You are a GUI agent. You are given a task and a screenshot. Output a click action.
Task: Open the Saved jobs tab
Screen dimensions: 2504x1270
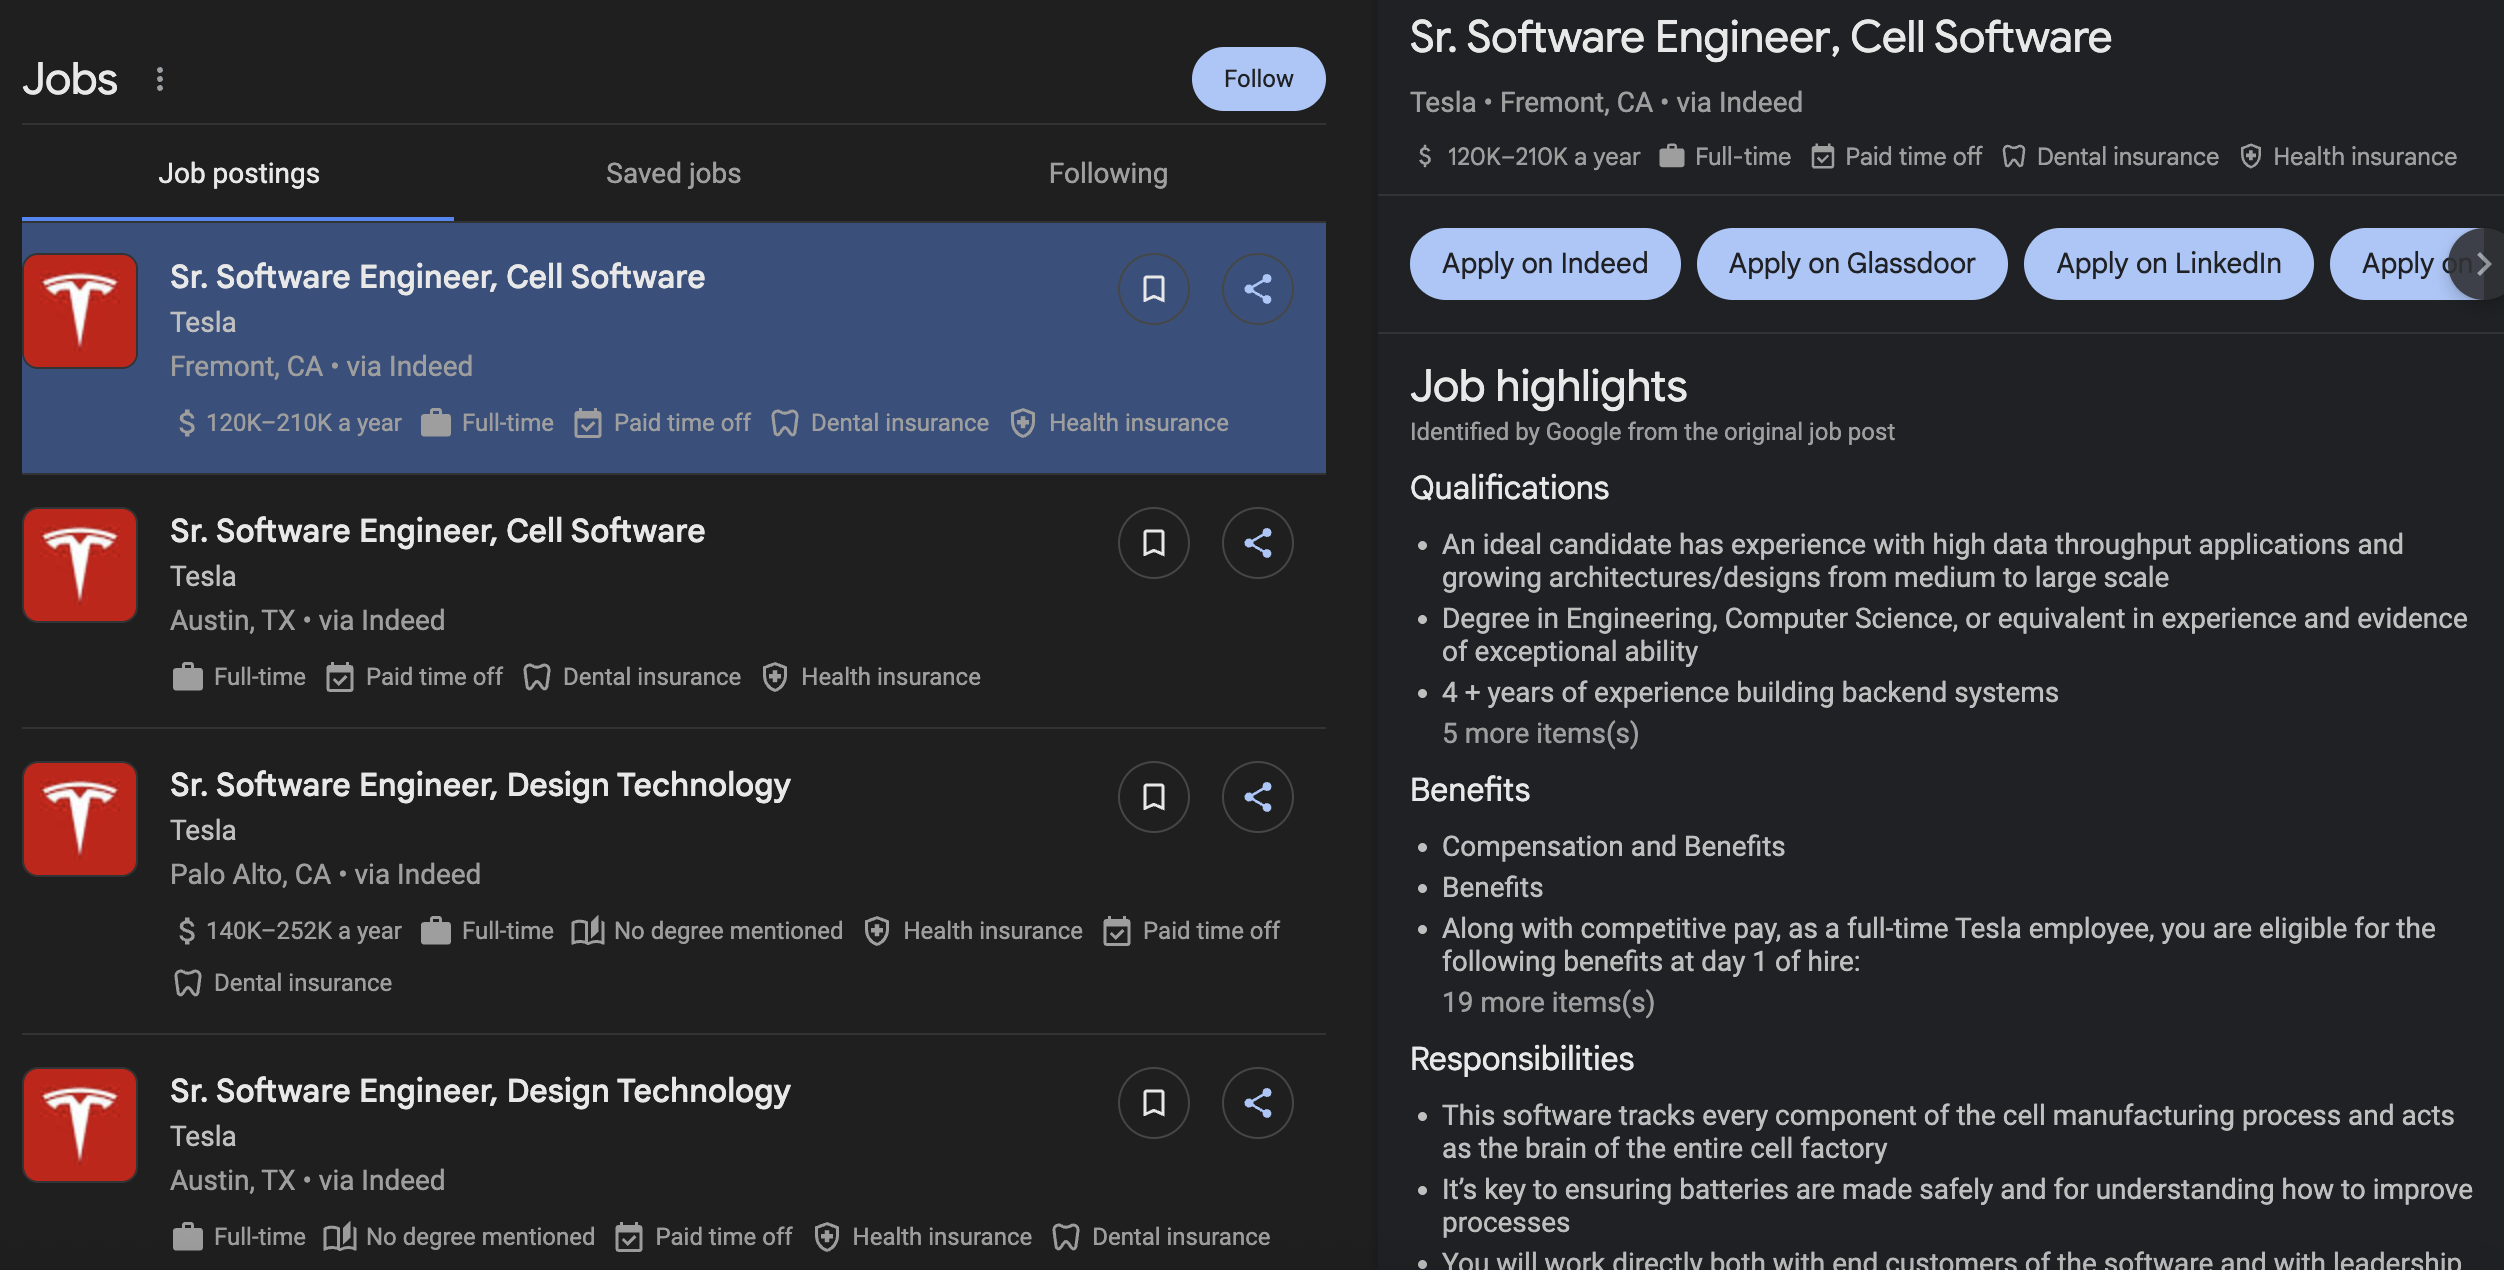(673, 173)
